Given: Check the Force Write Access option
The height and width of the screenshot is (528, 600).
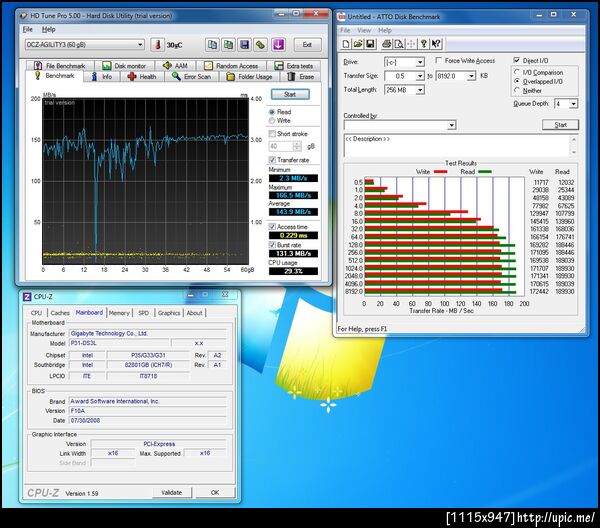Looking at the screenshot, I should [439, 60].
